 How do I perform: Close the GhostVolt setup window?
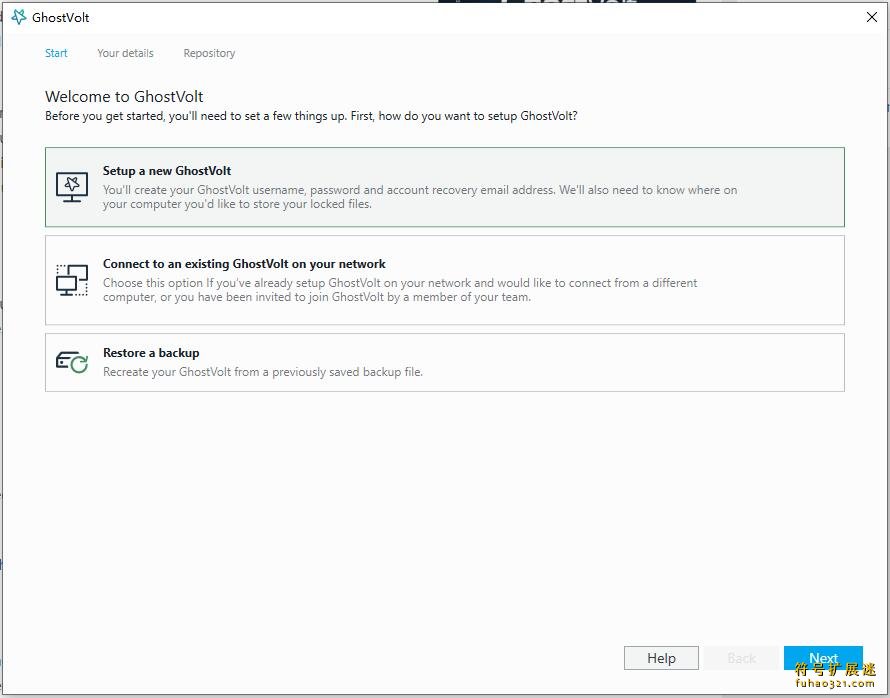(872, 17)
